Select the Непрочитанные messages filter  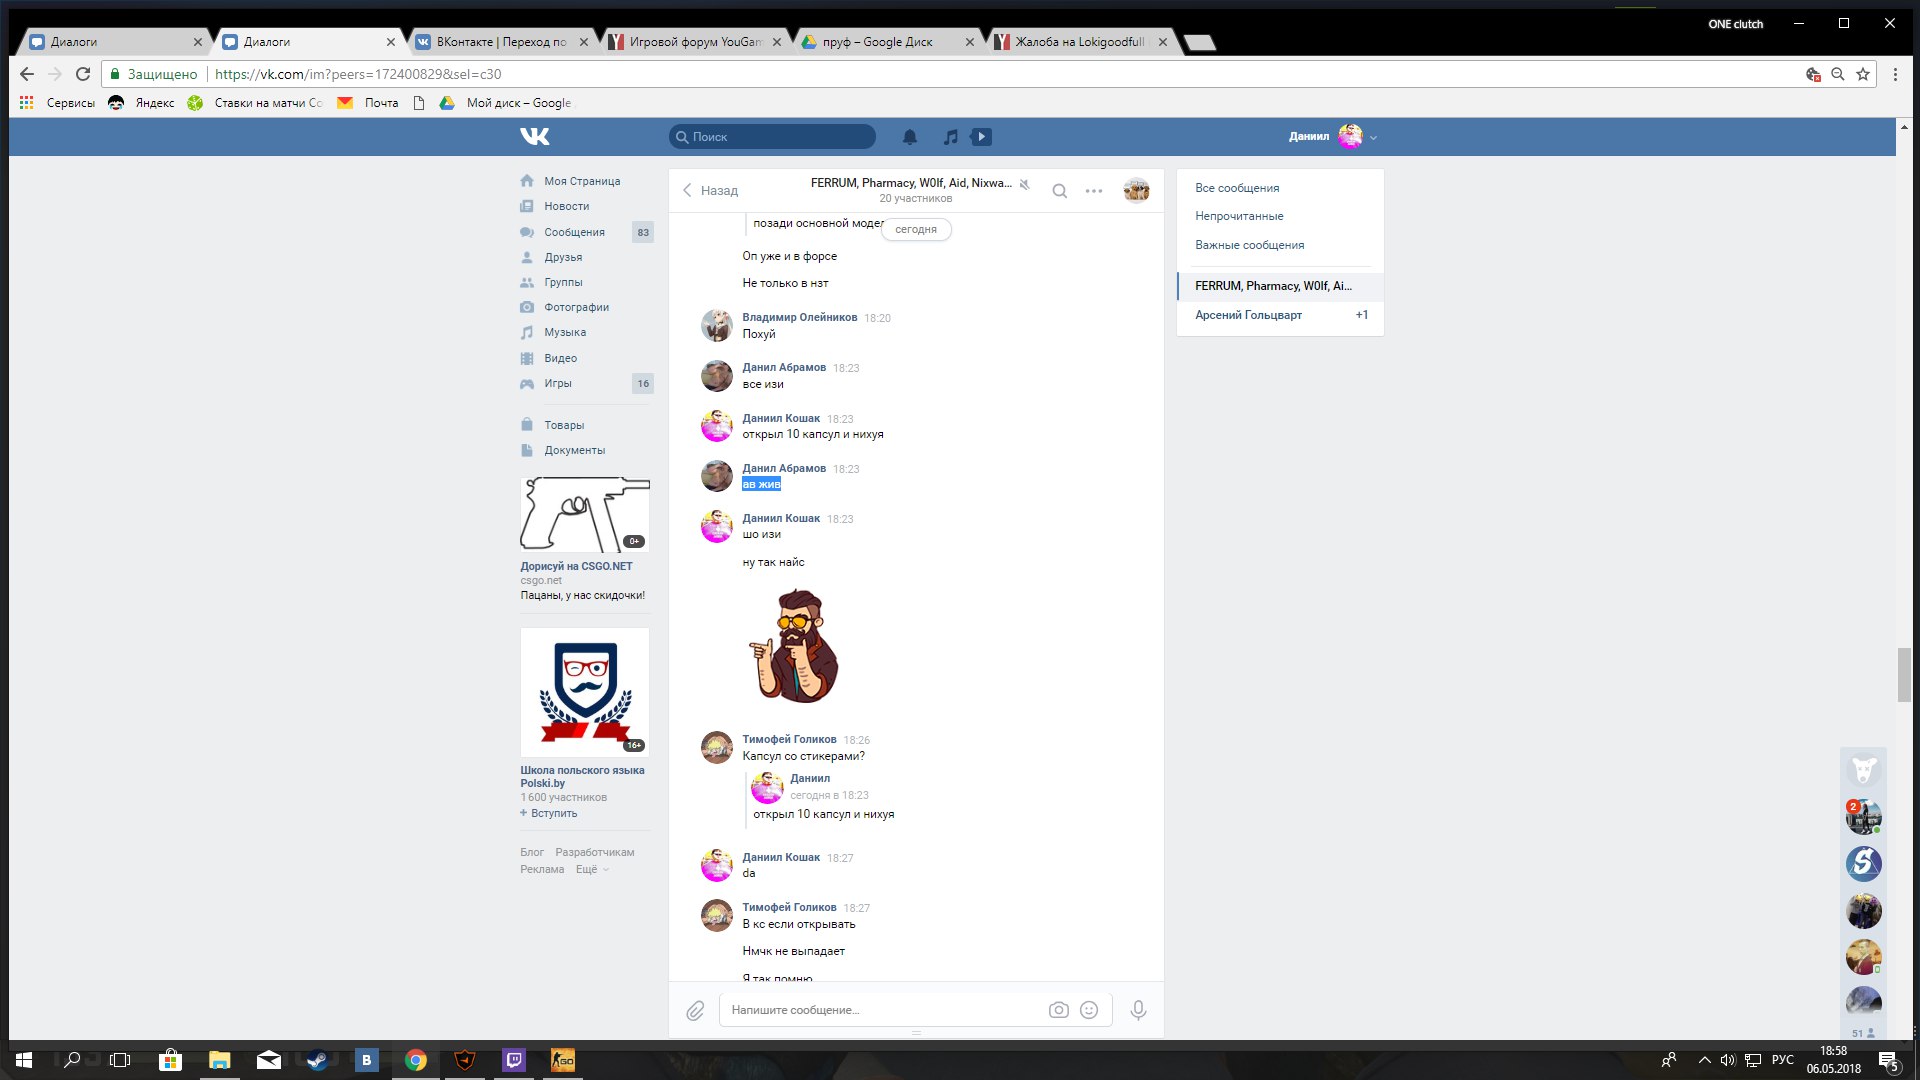[x=1239, y=216]
